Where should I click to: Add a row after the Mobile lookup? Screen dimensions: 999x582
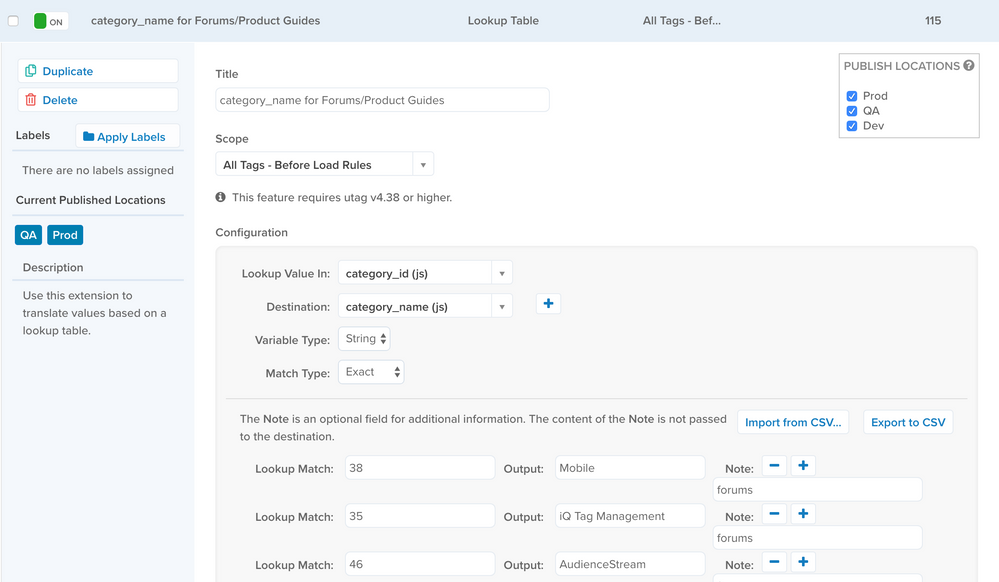click(803, 466)
